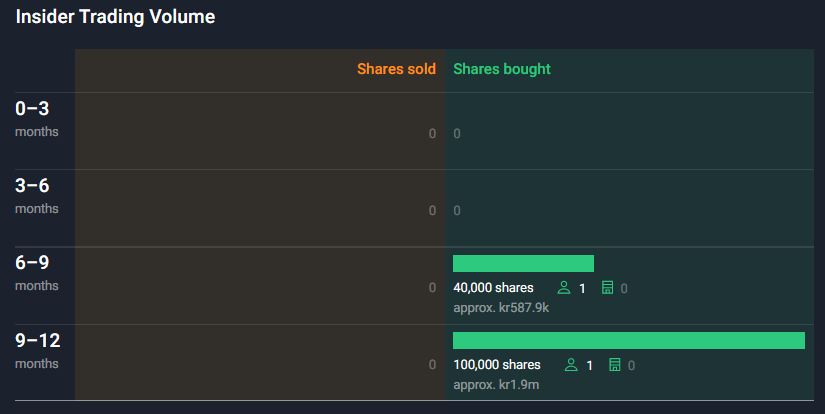Click the 40,000 shares label
825x414 pixels.
pyautogui.click(x=494, y=288)
